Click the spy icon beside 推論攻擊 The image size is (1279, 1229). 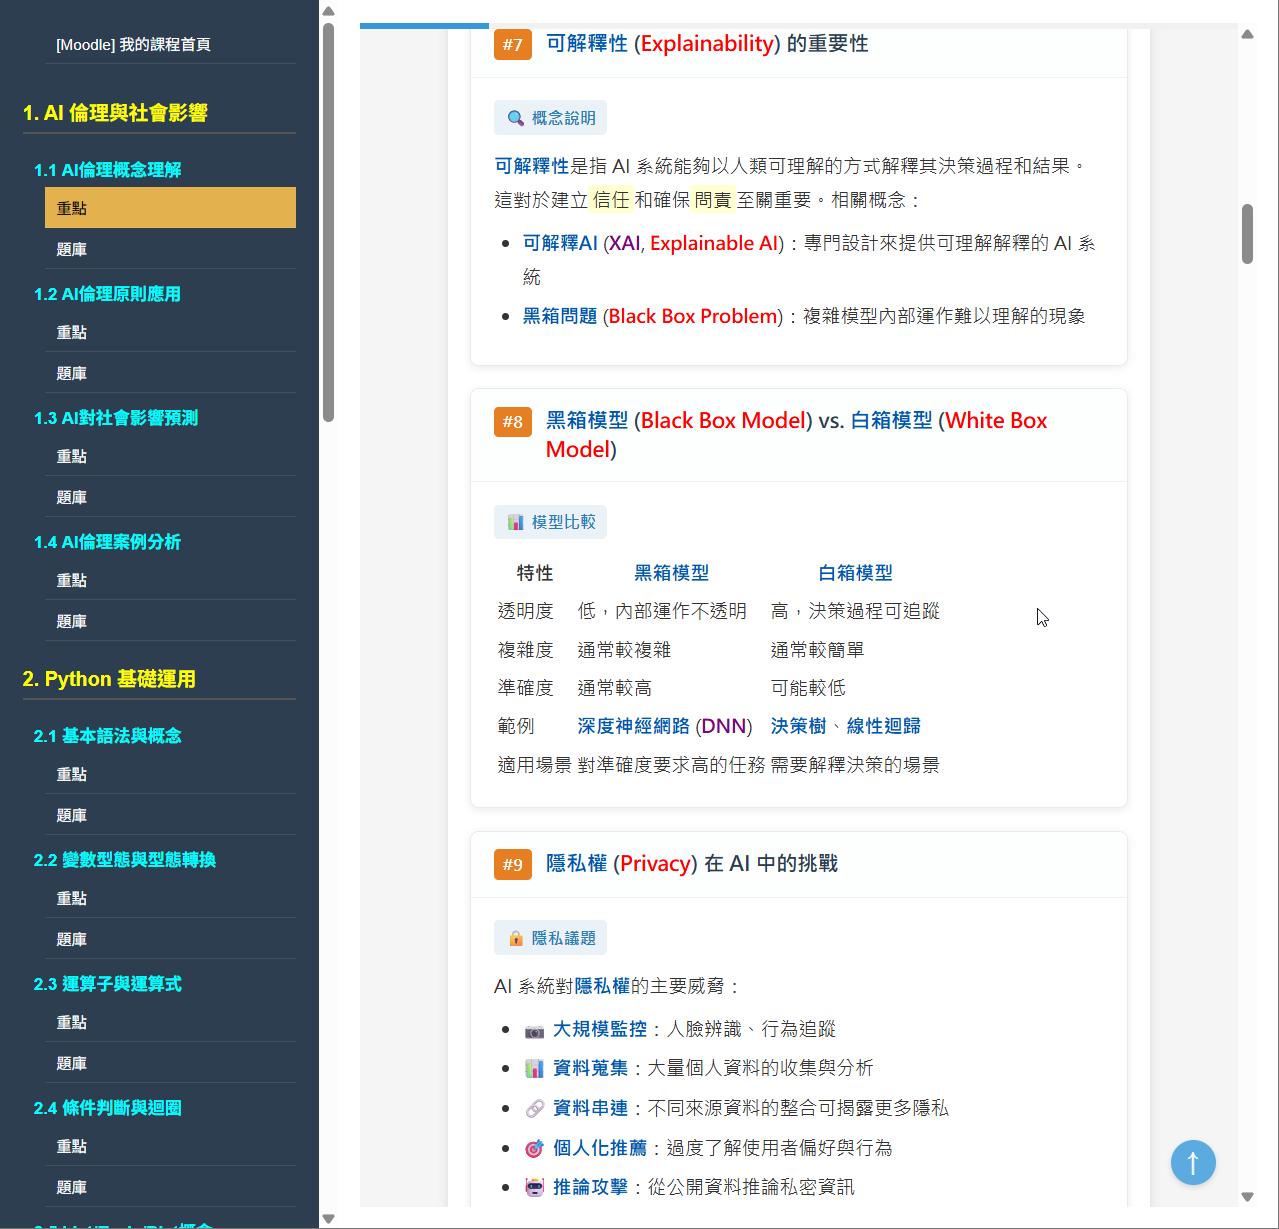pyautogui.click(x=535, y=1187)
